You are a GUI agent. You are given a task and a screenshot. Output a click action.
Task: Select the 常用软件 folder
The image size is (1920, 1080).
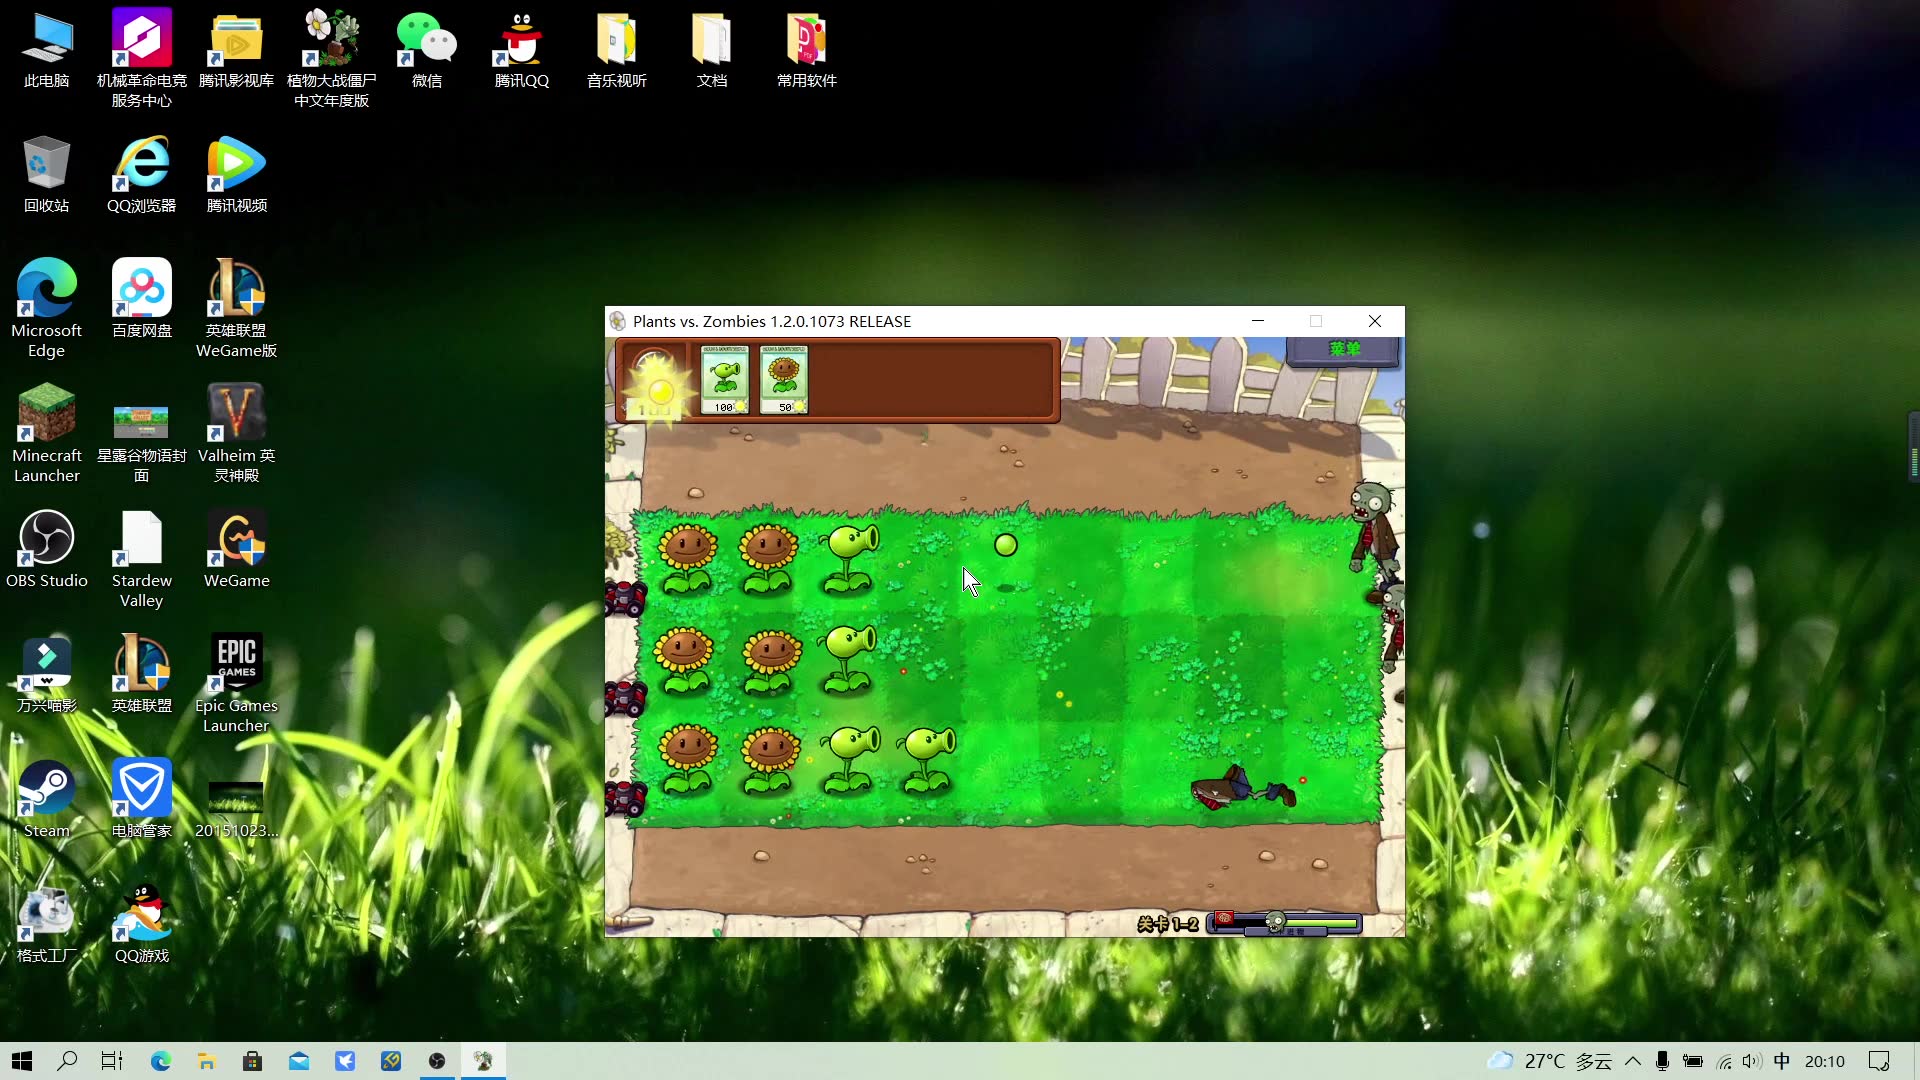point(807,51)
